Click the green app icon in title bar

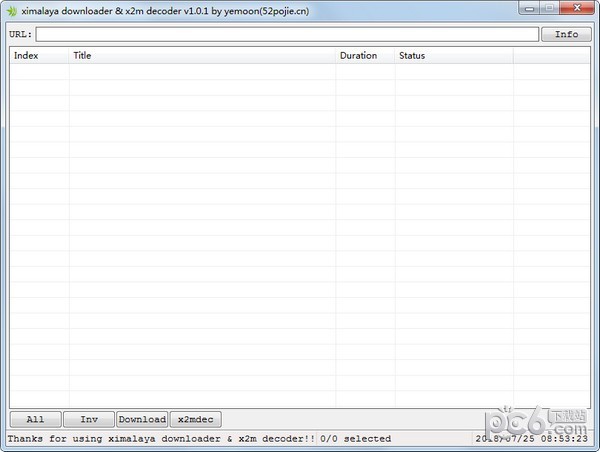tap(12, 11)
